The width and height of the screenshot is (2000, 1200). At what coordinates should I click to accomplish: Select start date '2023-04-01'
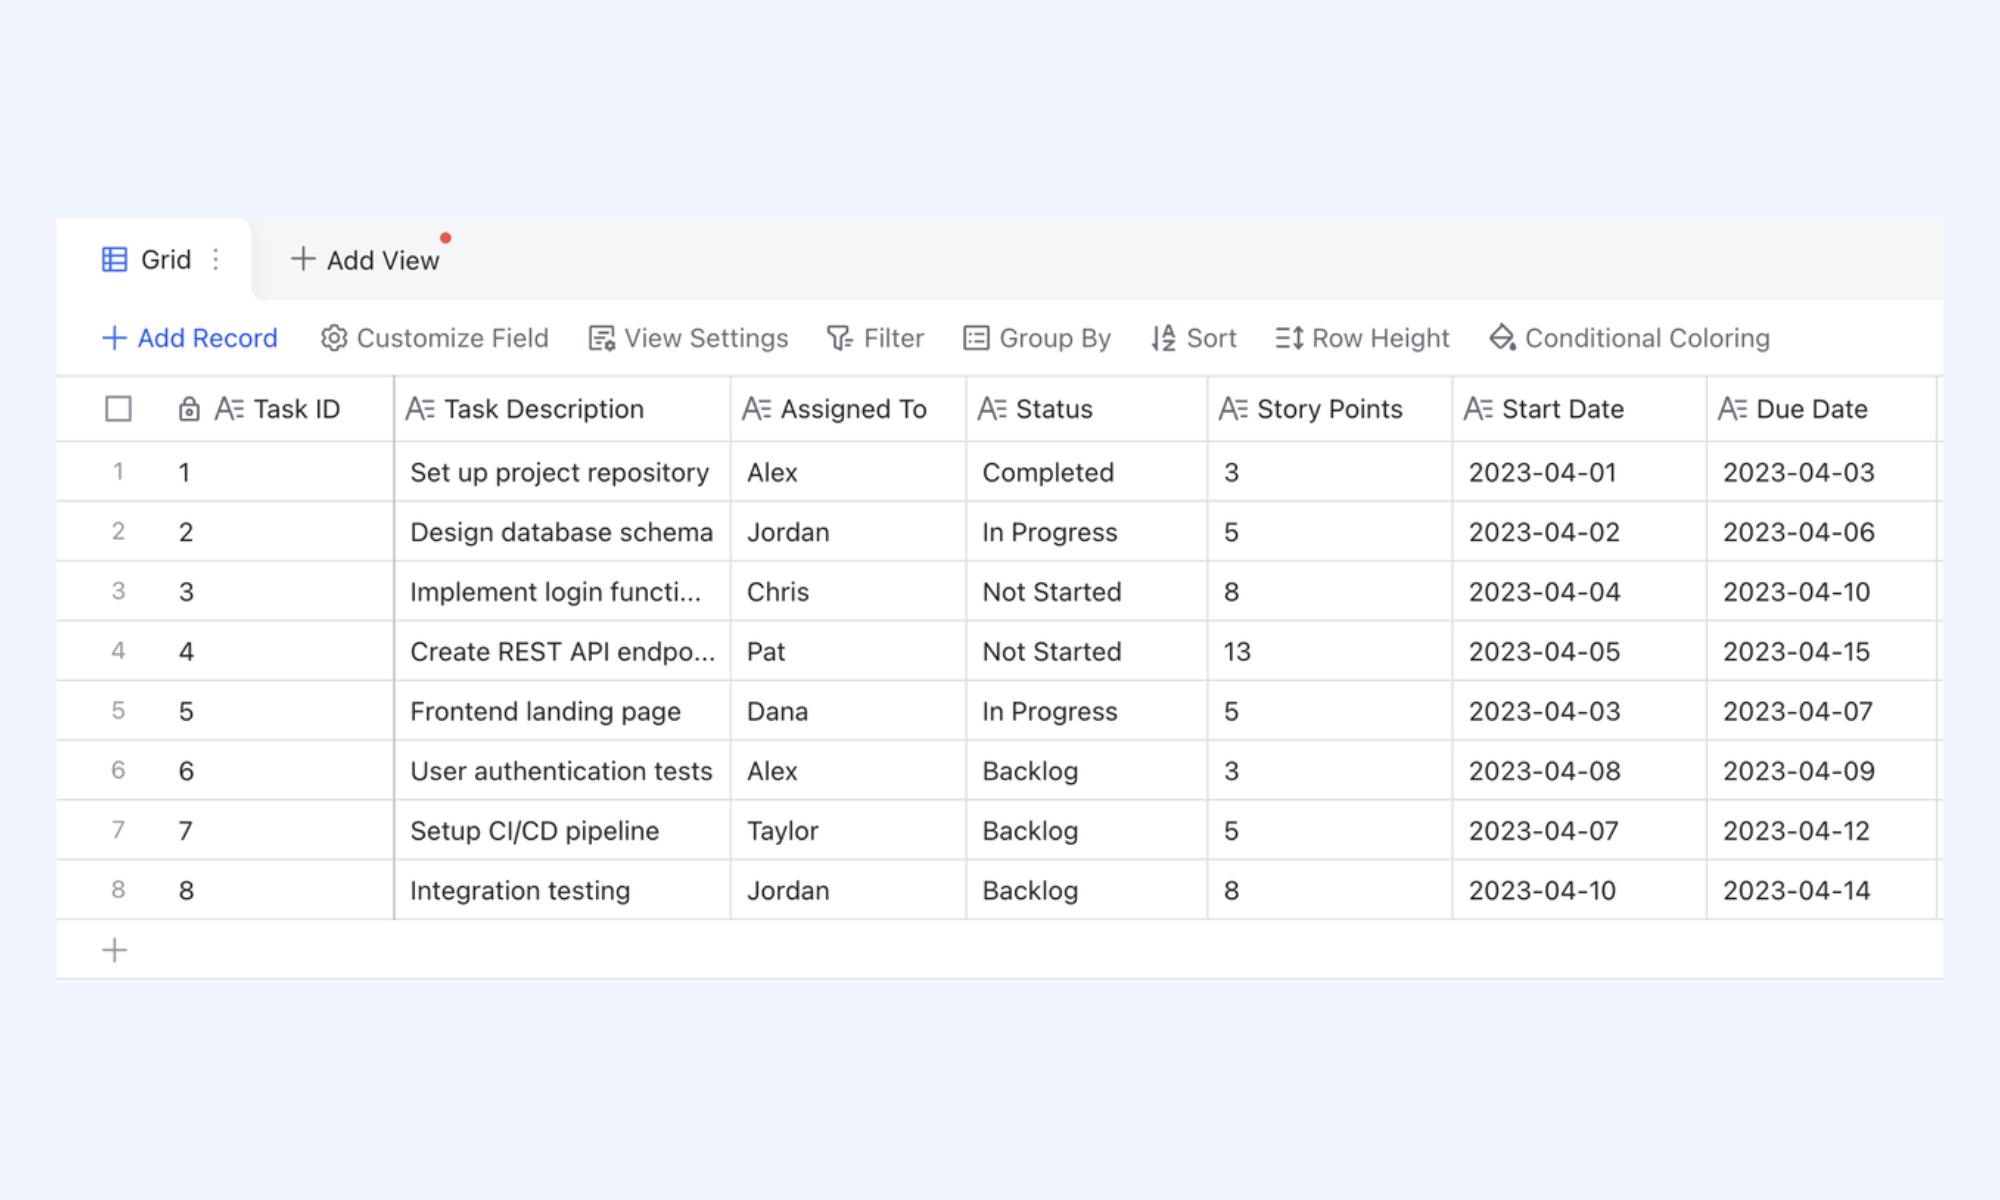(1579, 472)
